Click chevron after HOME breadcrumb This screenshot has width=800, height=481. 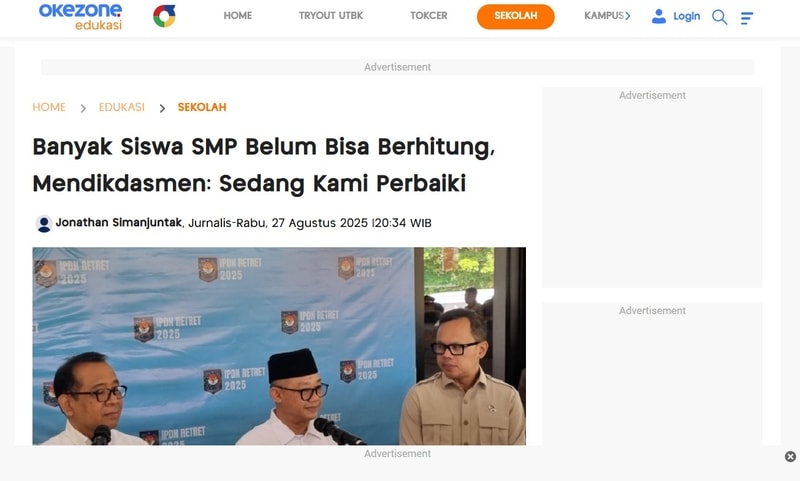(x=83, y=108)
